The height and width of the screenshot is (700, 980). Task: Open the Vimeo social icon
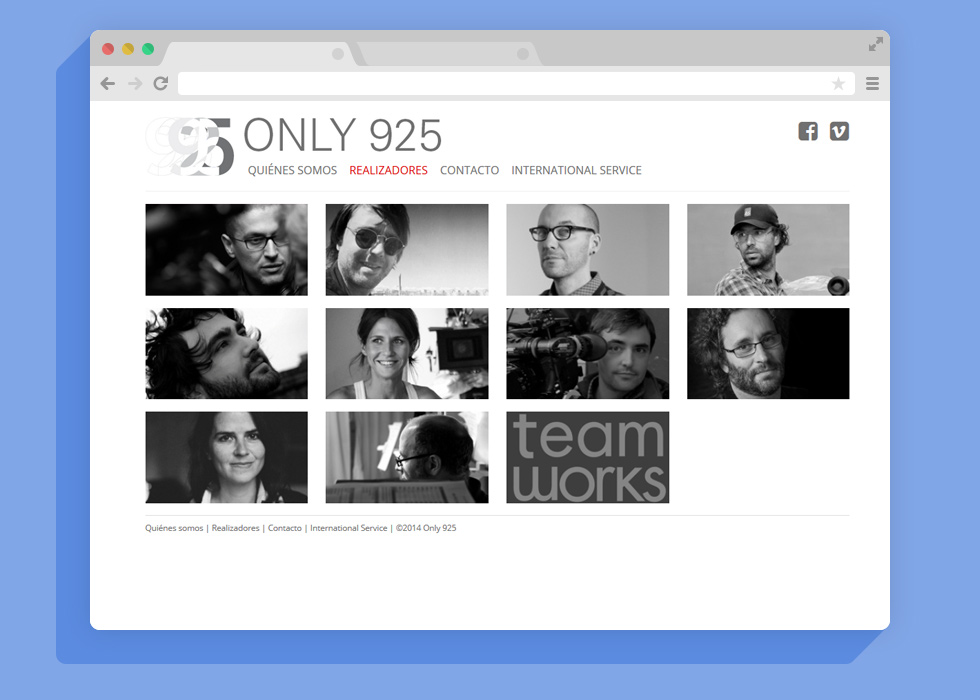(x=839, y=131)
